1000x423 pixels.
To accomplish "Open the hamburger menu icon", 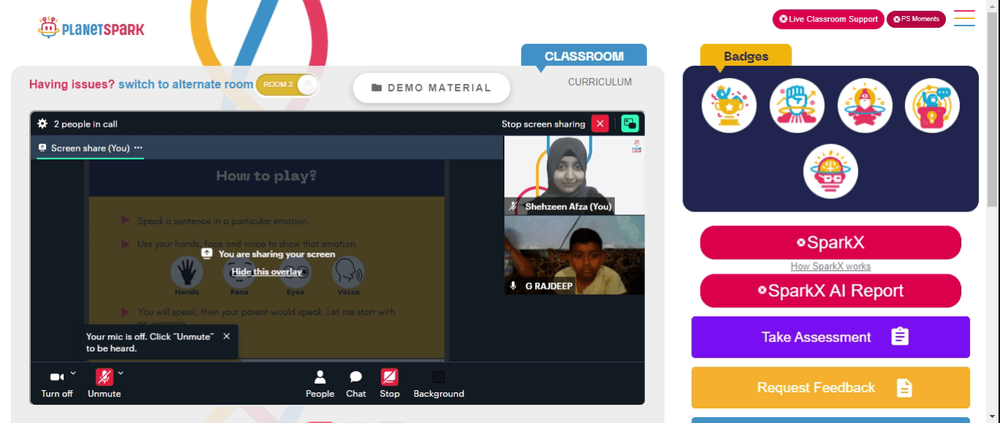I will [x=964, y=18].
